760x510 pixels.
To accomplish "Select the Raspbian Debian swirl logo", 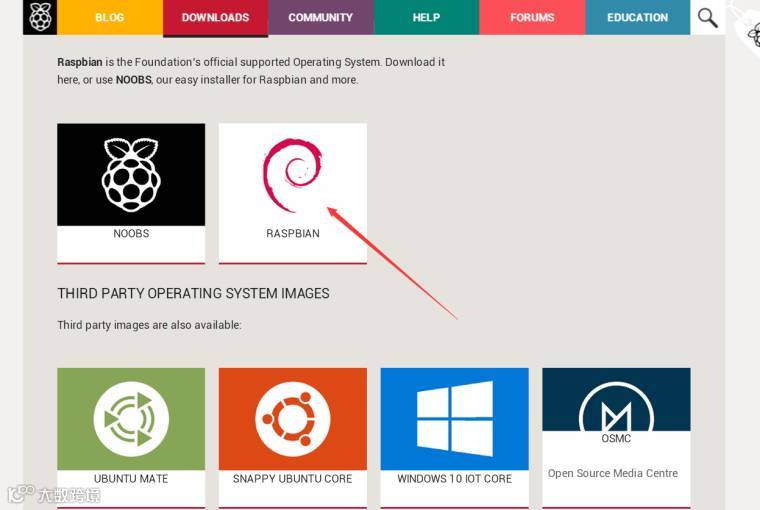I will tap(293, 175).
